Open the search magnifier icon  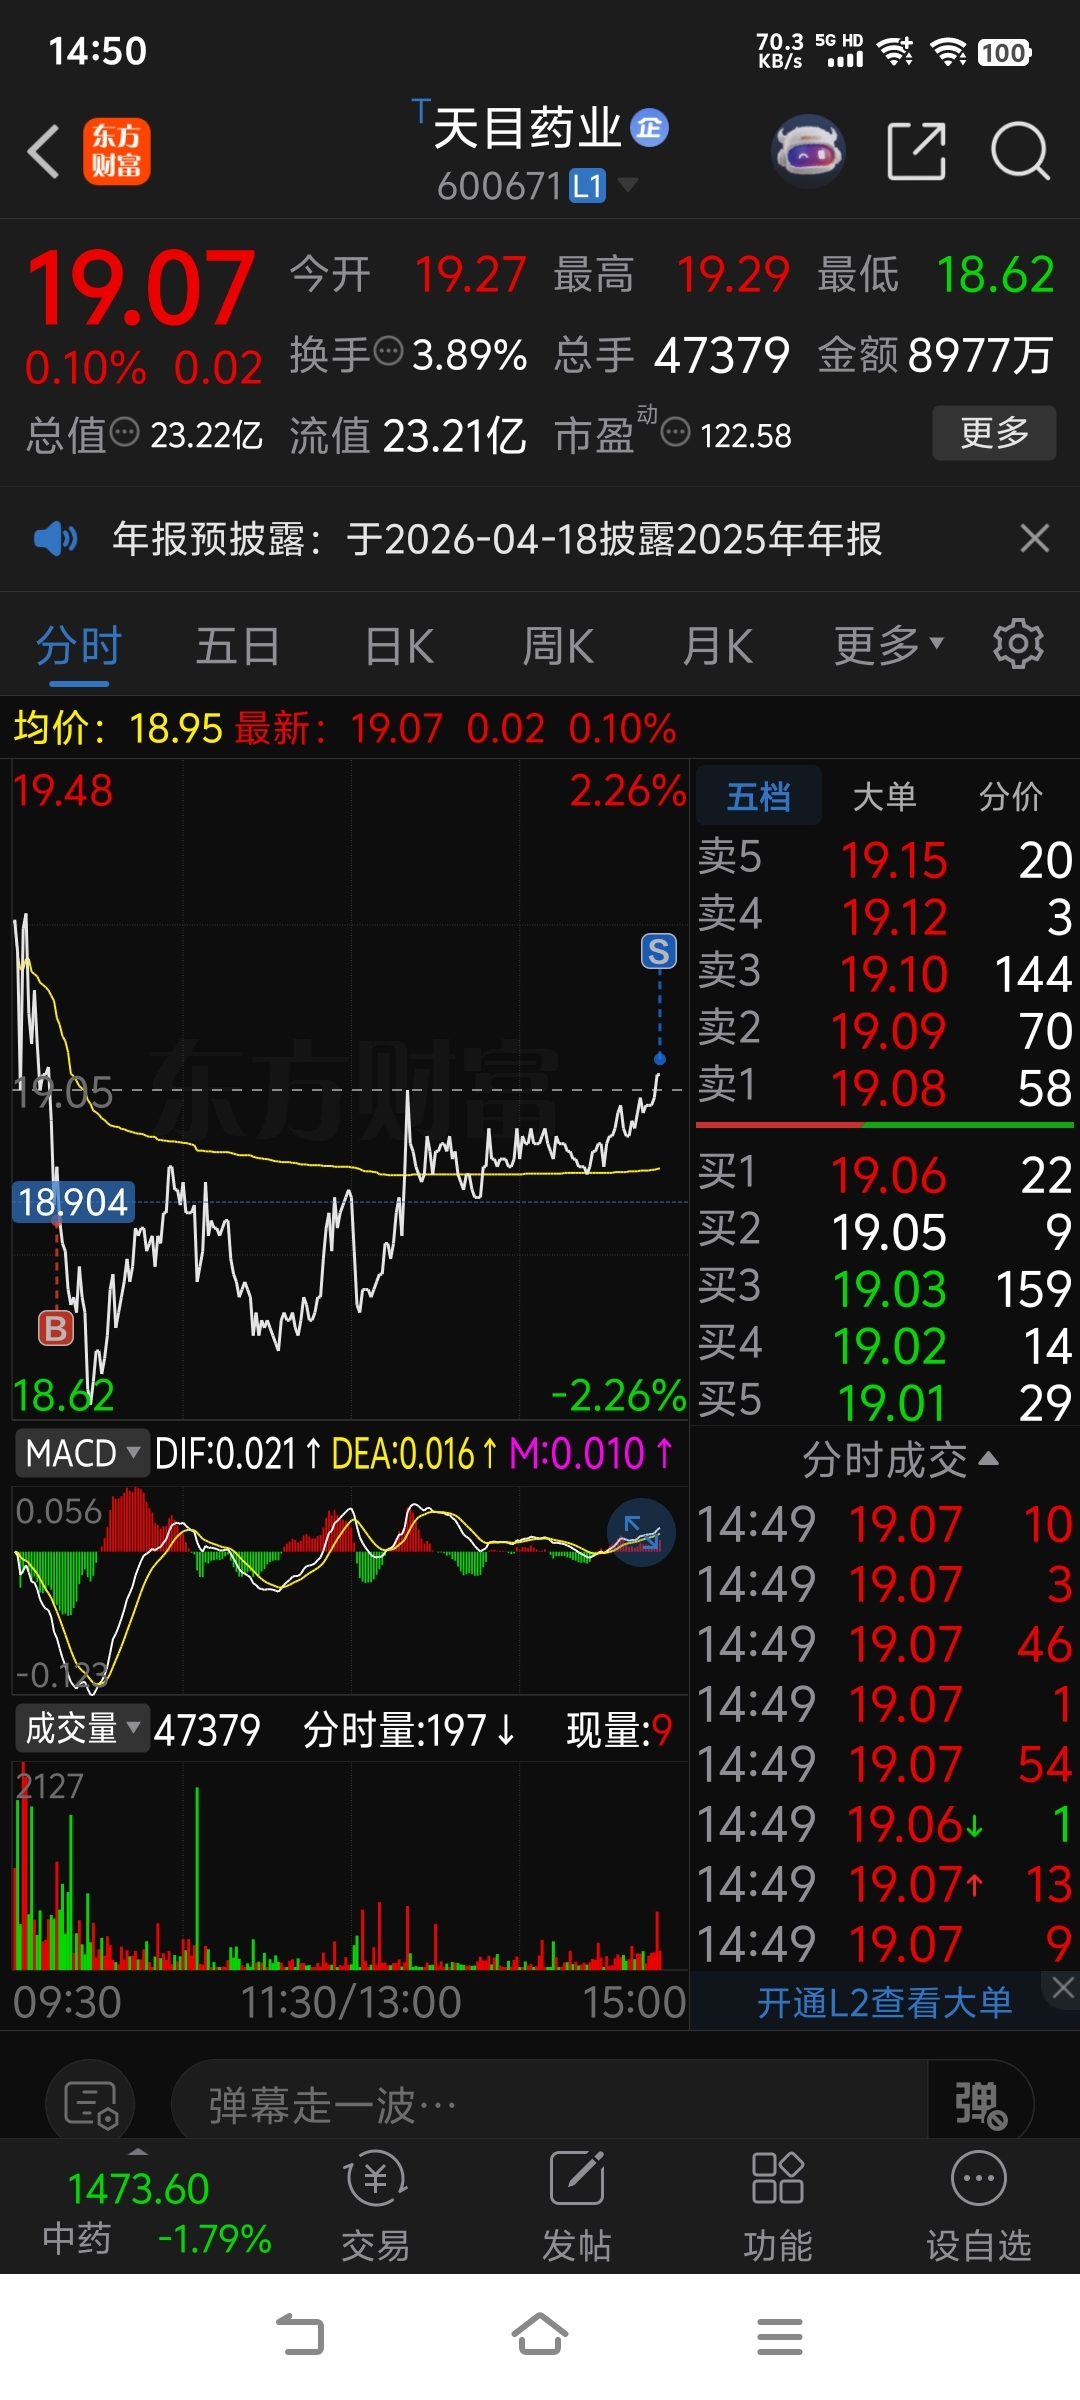pyautogui.click(x=1020, y=152)
